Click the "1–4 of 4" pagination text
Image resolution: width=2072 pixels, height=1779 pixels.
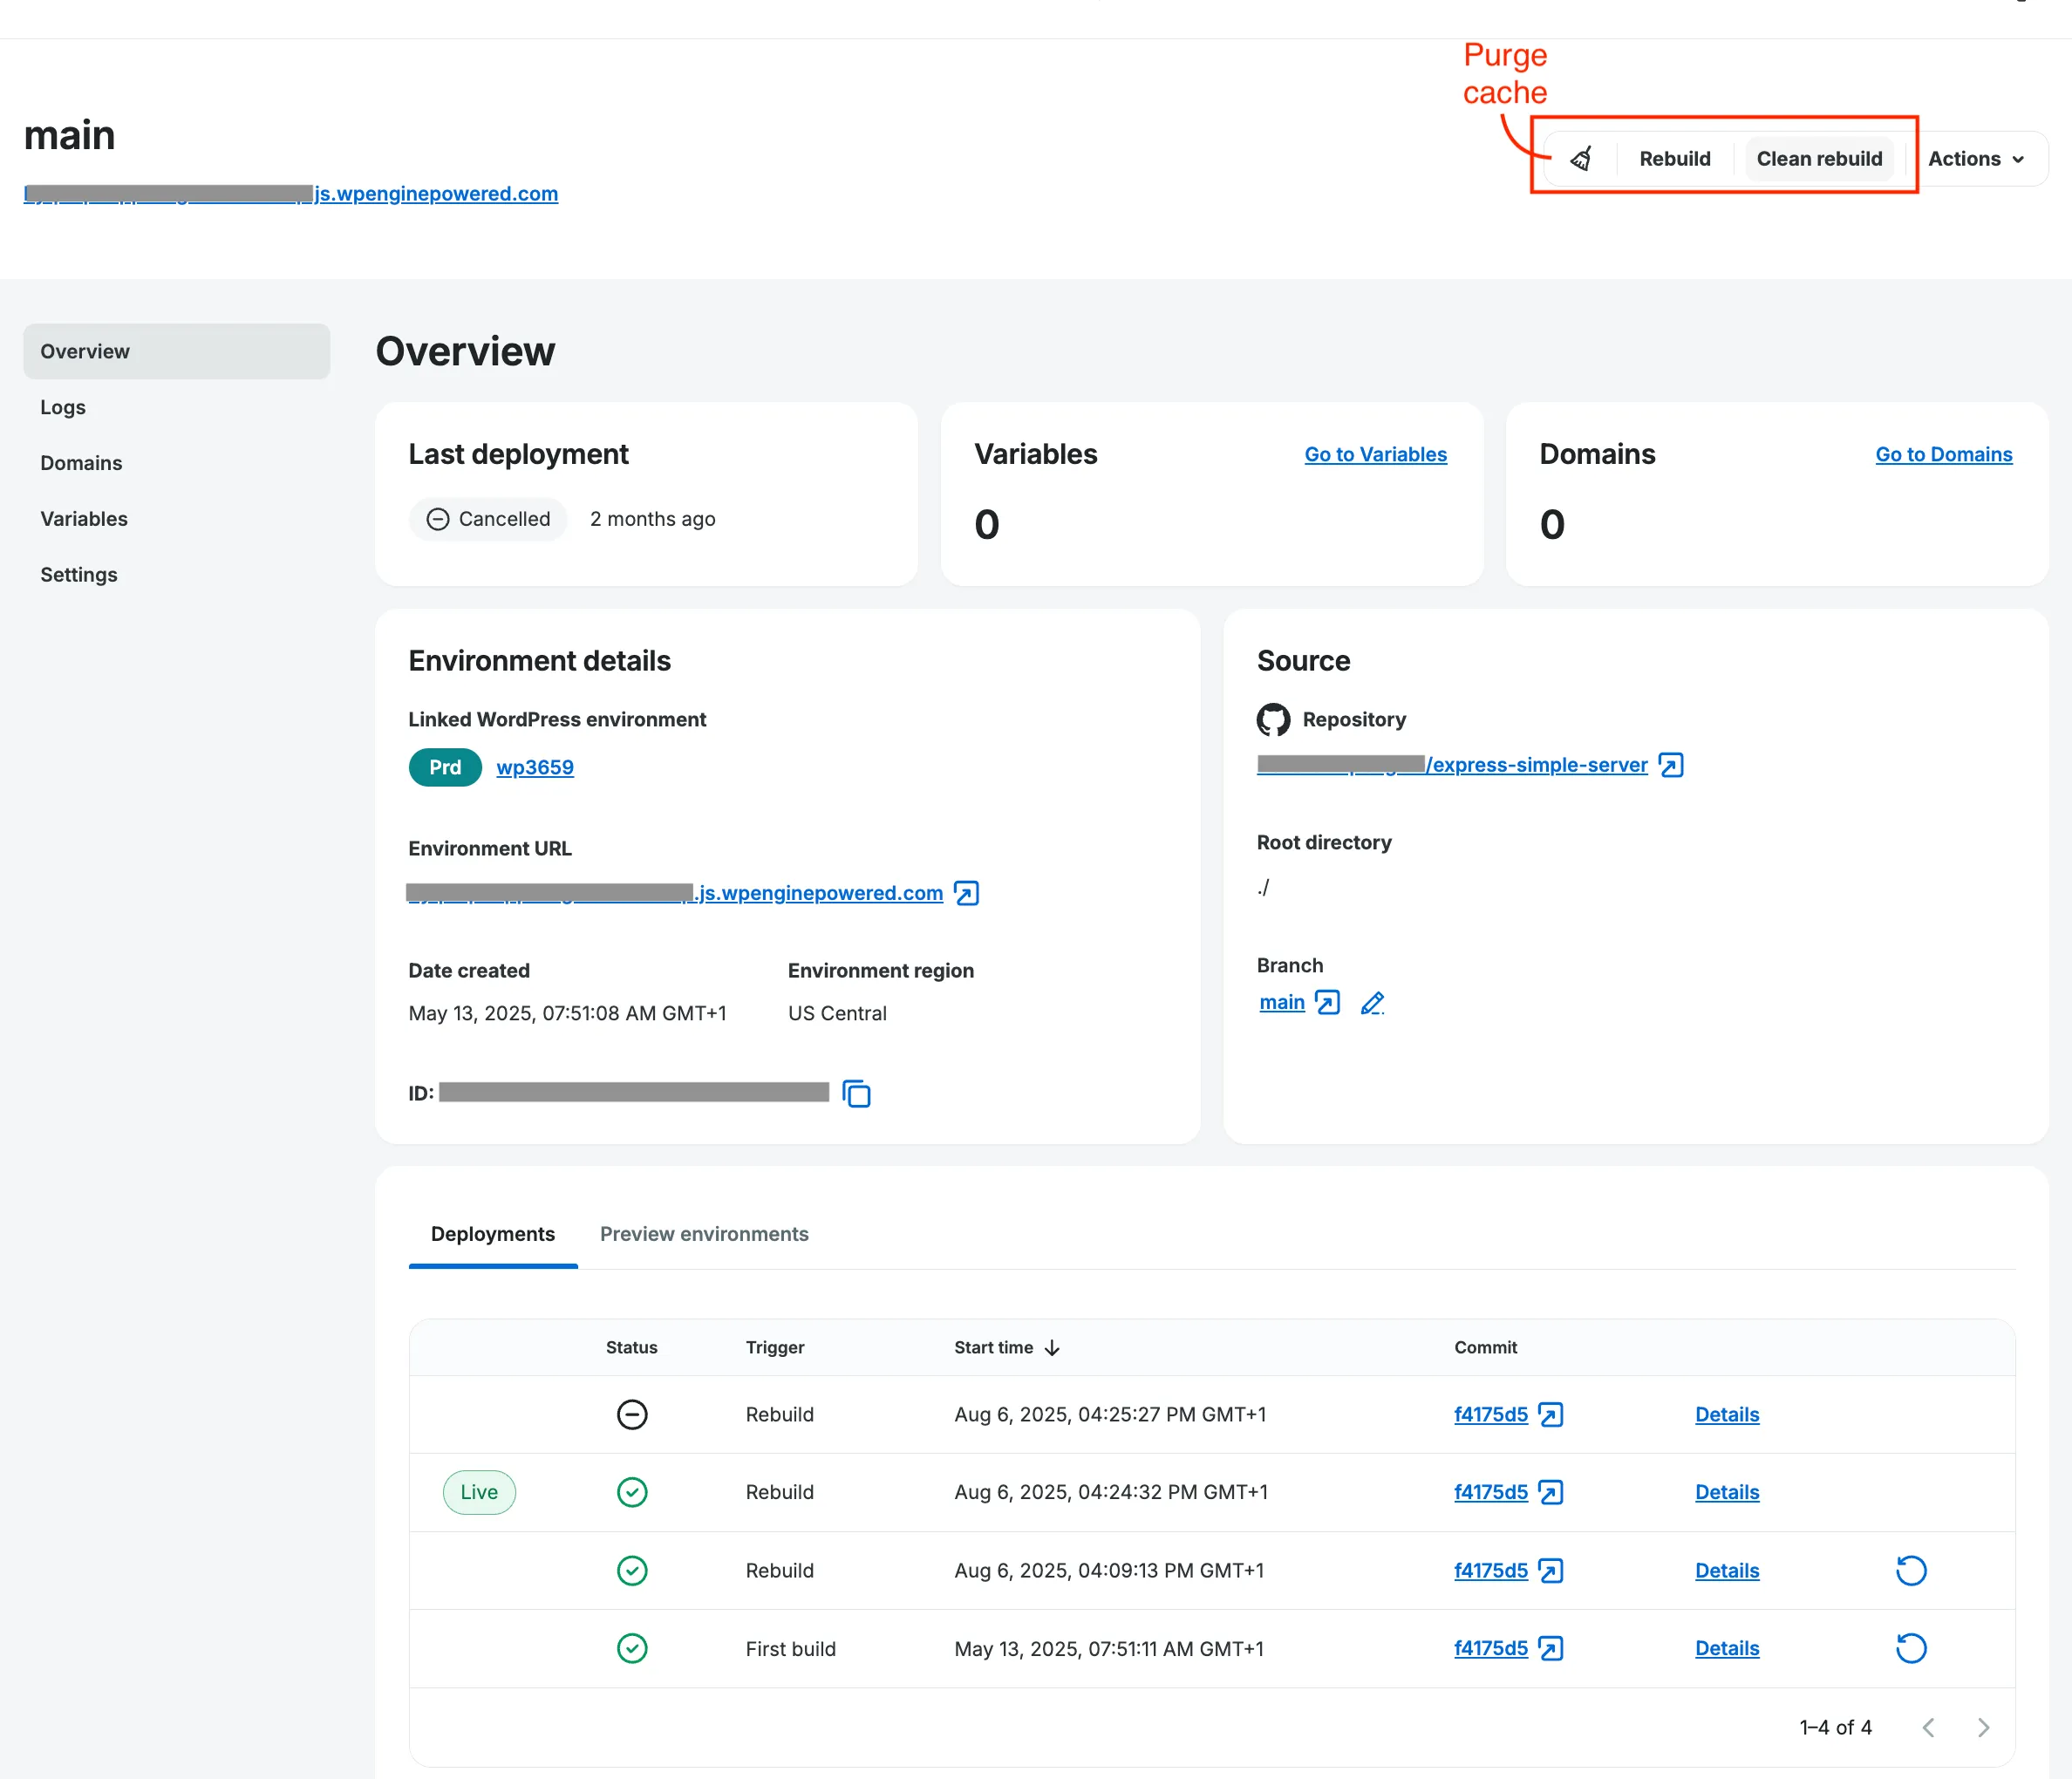1835,1727
